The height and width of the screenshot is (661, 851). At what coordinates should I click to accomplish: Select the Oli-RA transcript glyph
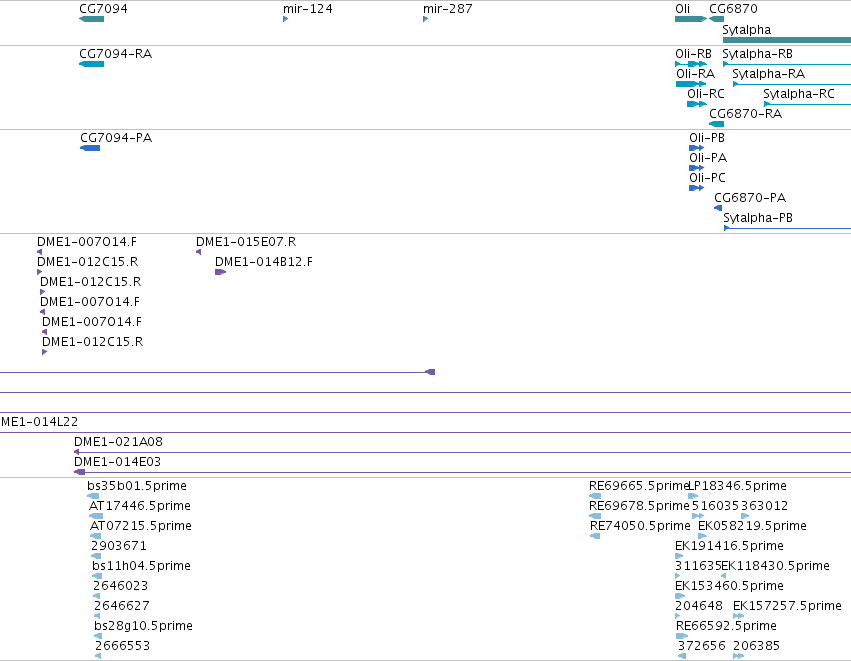[x=690, y=84]
